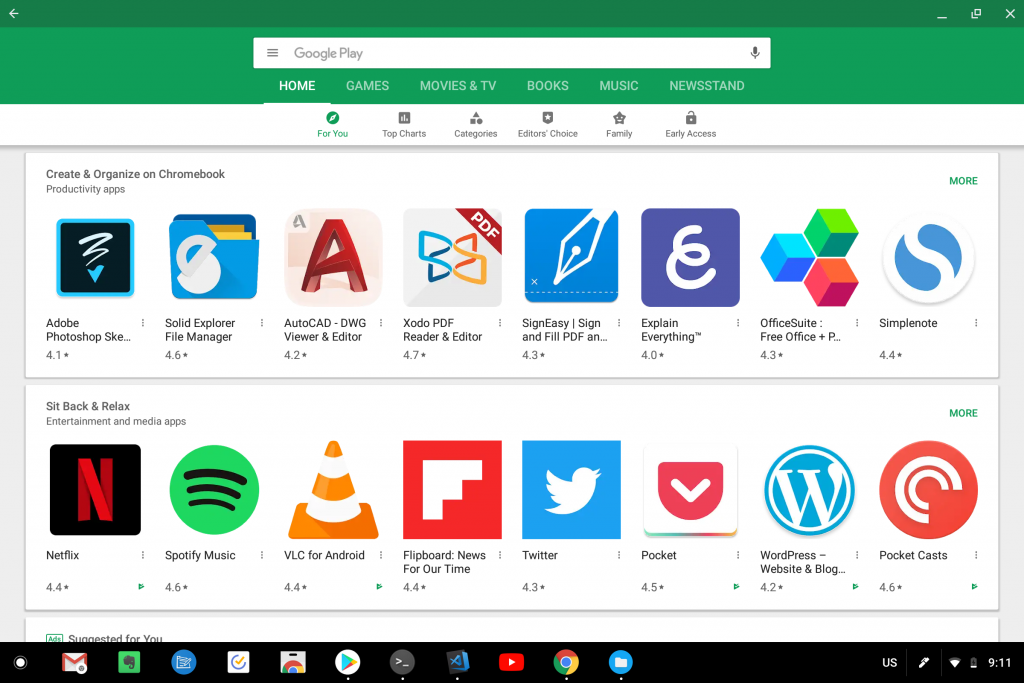Open the Flipboard app icon
The height and width of the screenshot is (683, 1024).
(452, 490)
